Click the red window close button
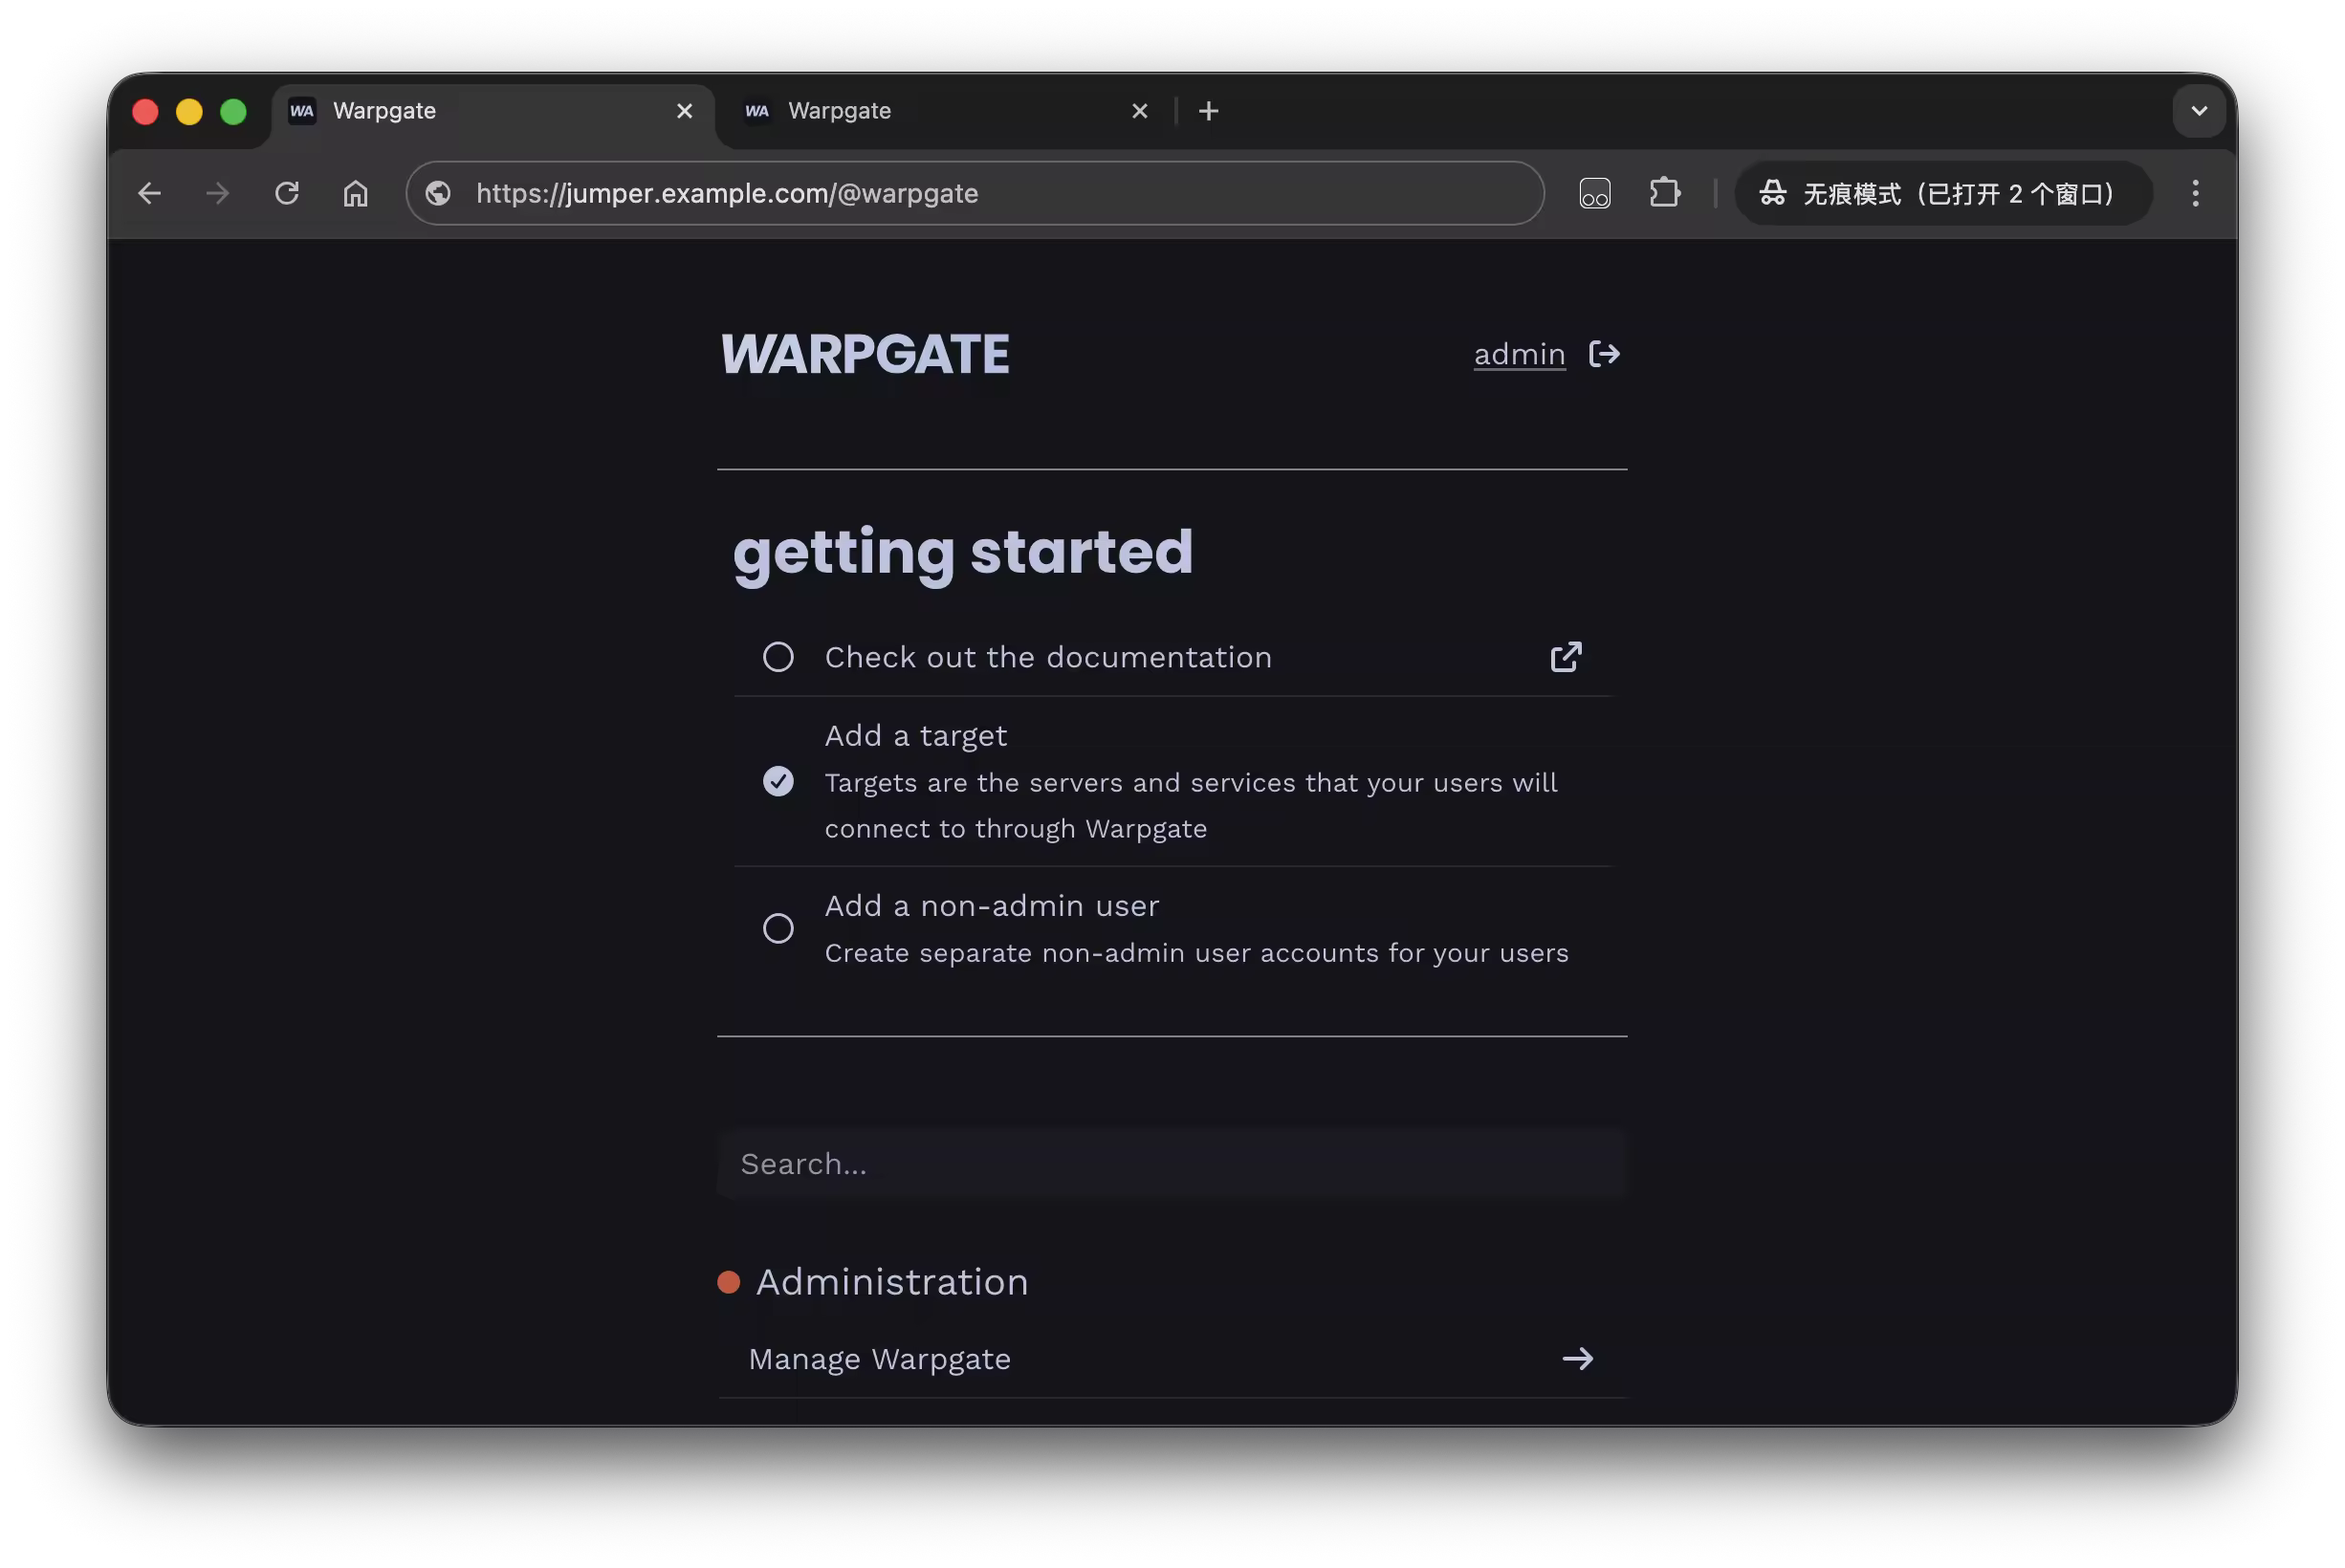 pos(145,111)
